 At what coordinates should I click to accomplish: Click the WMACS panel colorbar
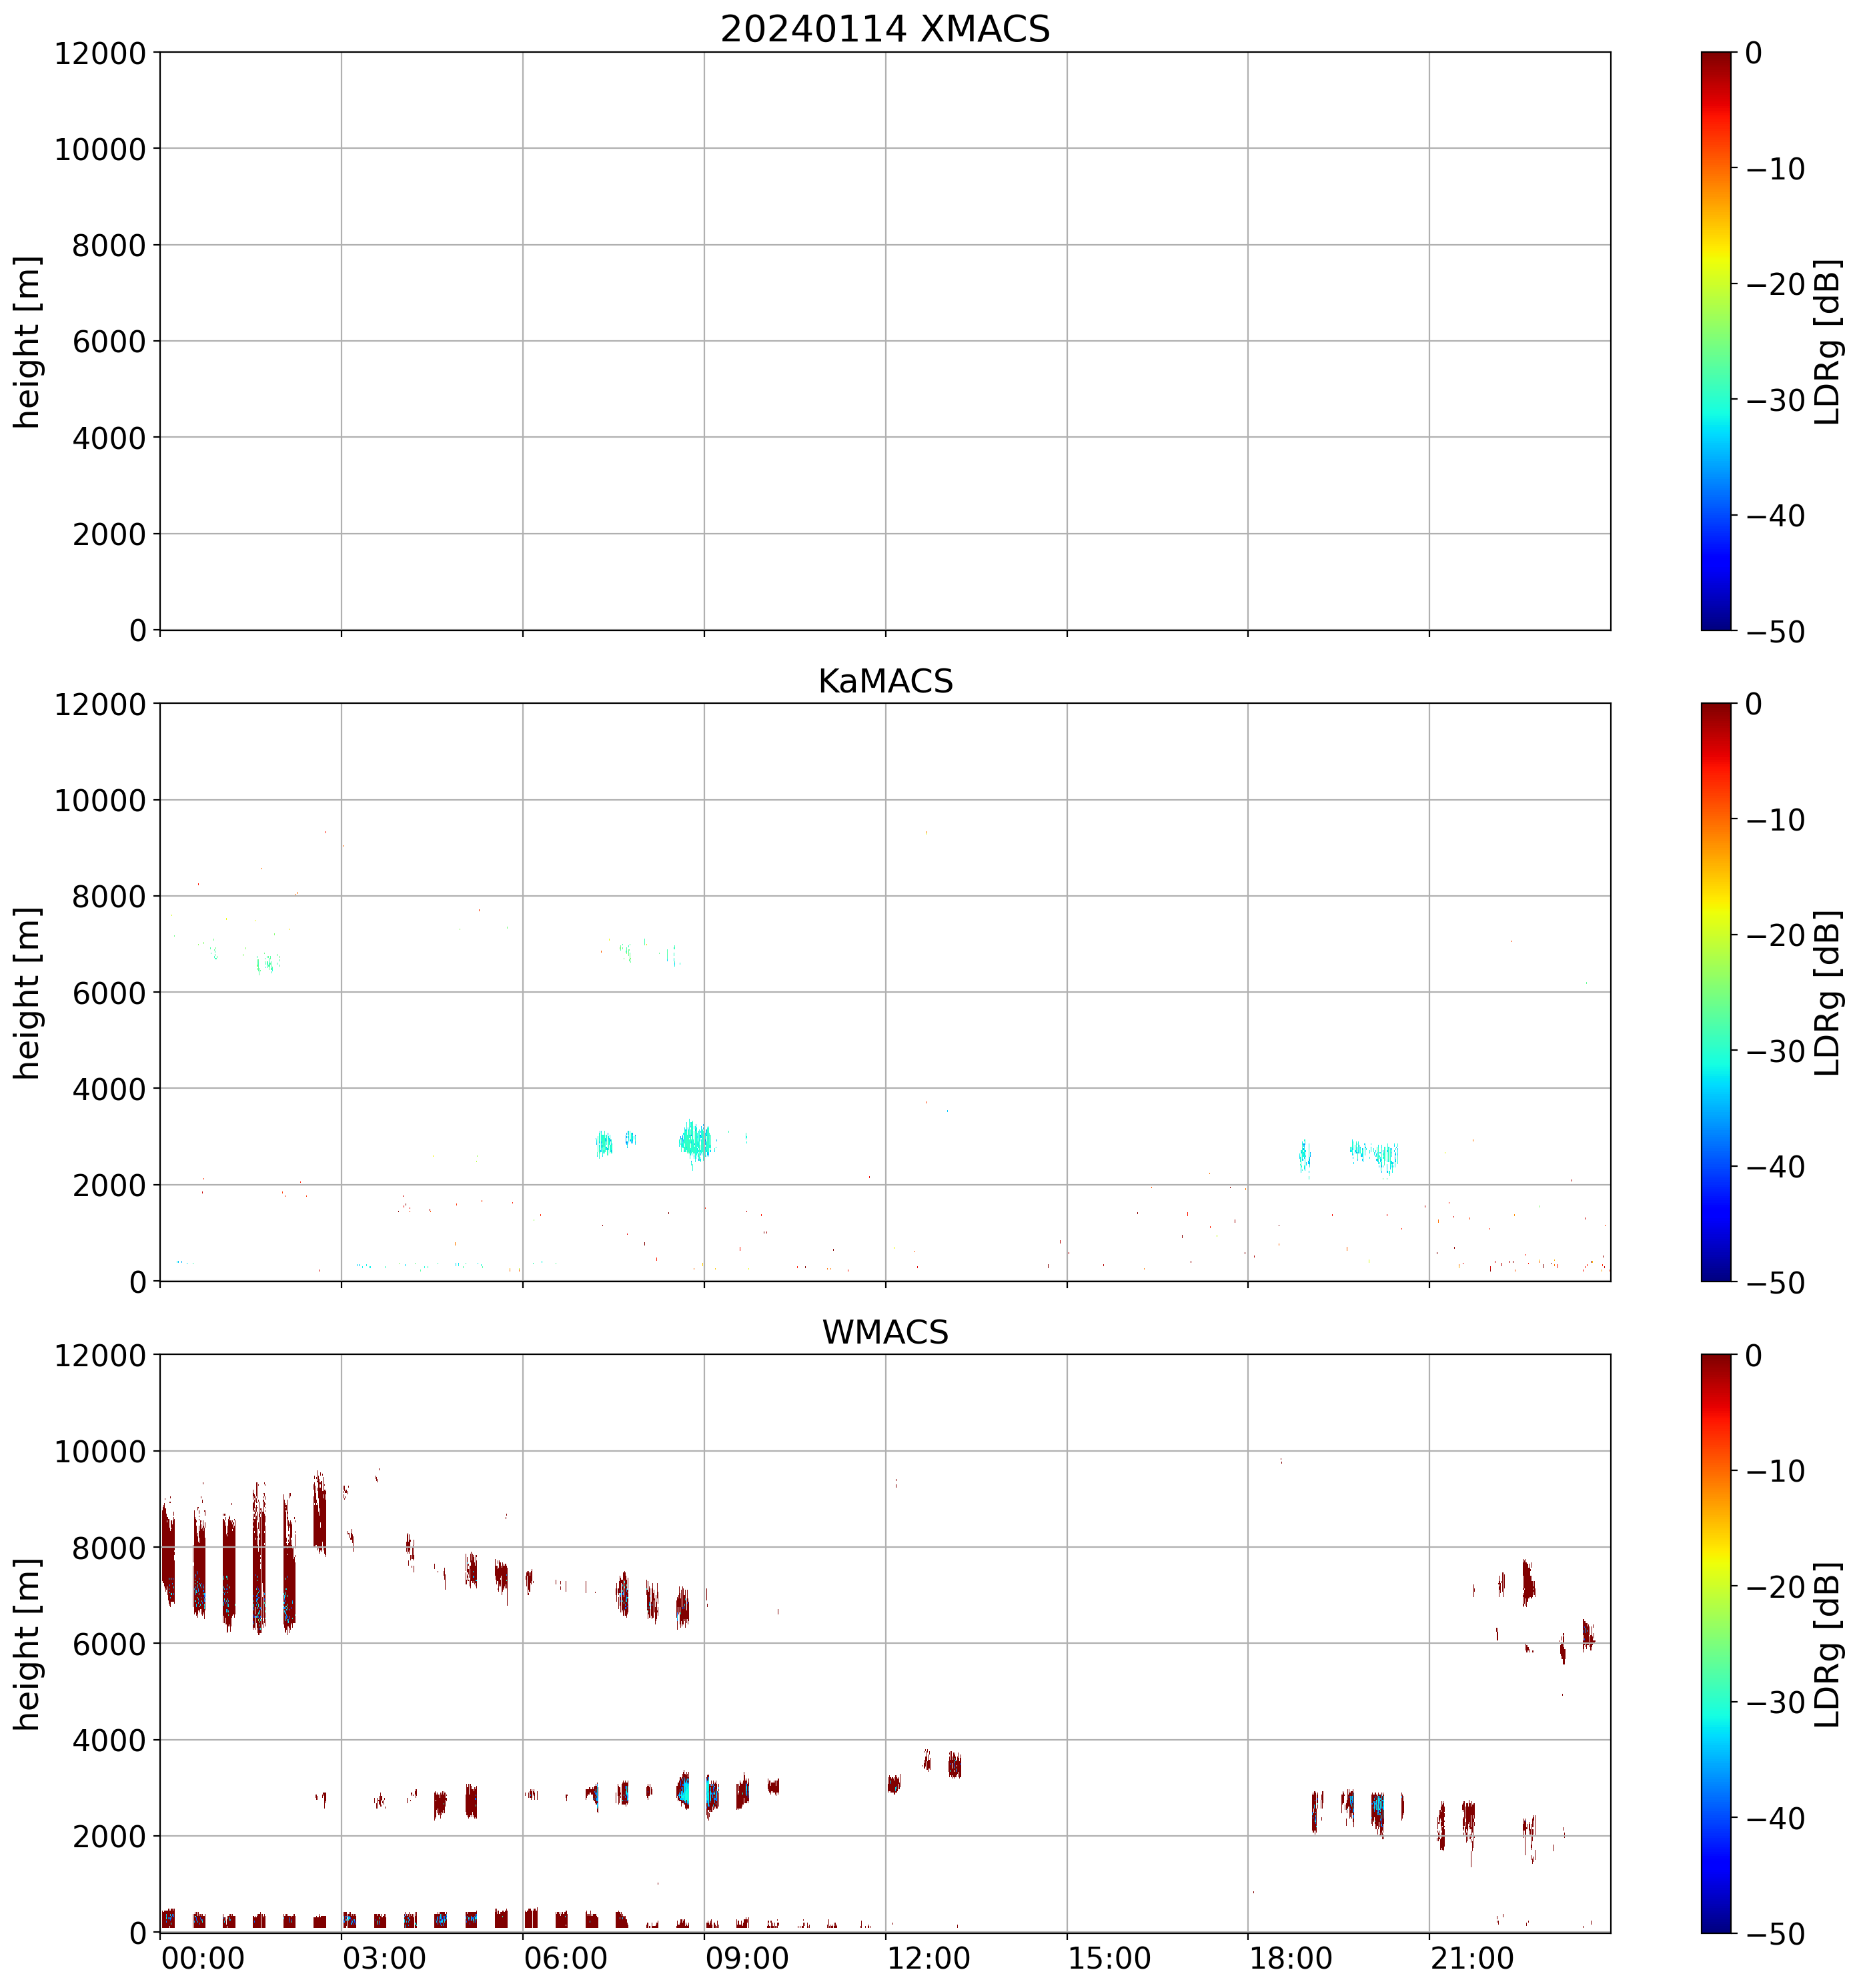tap(1716, 1643)
